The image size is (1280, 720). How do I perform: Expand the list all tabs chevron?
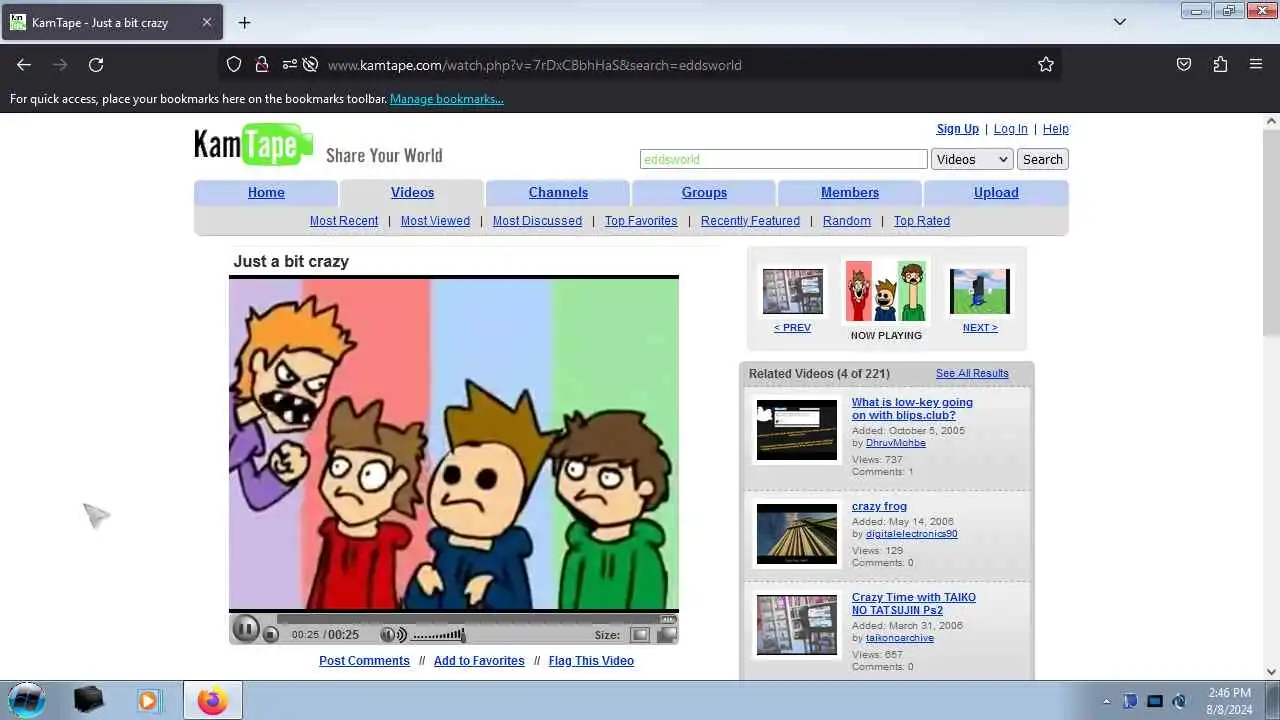1120,22
